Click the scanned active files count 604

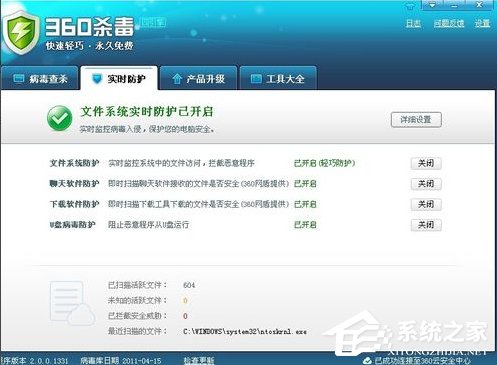point(189,285)
